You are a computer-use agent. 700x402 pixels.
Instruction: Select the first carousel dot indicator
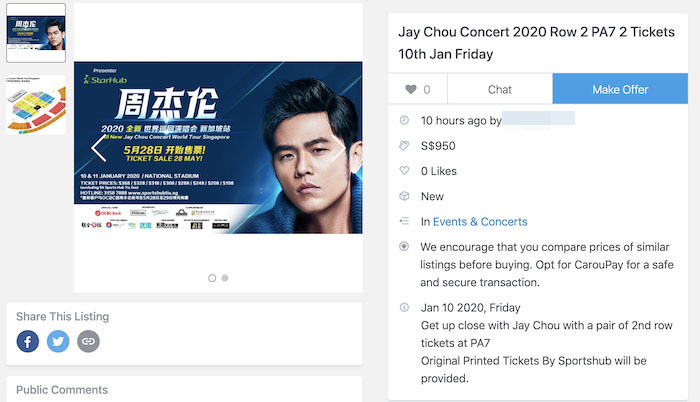pos(212,278)
